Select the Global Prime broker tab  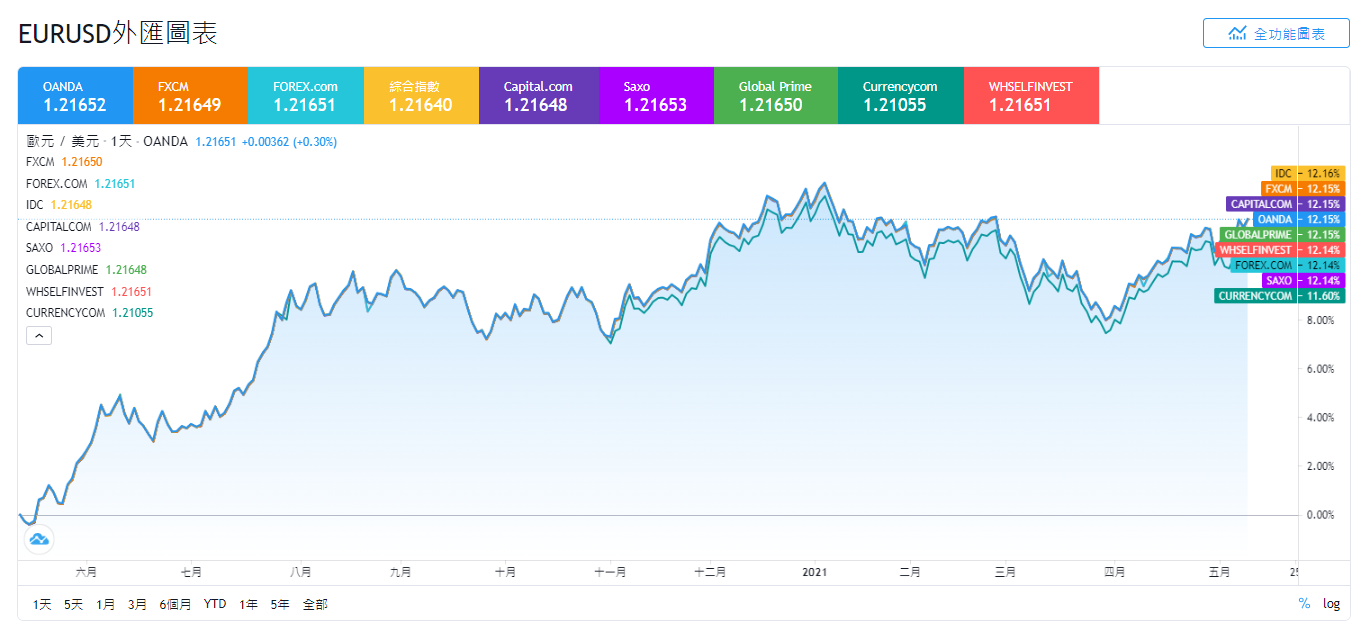point(776,96)
